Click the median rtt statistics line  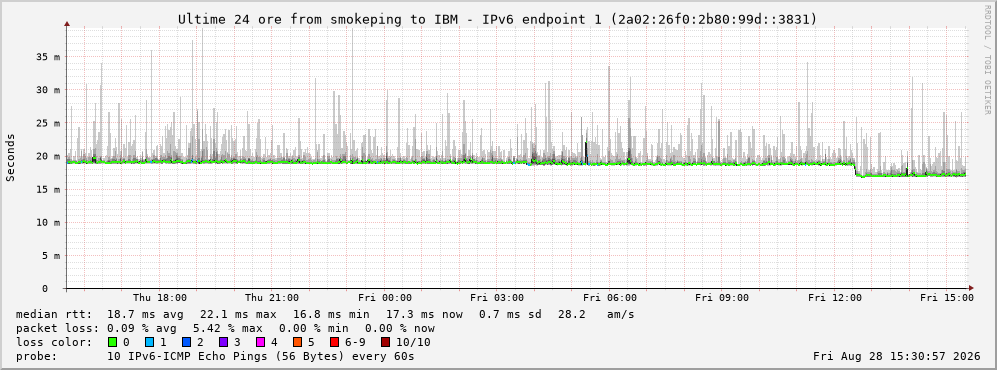(325, 315)
